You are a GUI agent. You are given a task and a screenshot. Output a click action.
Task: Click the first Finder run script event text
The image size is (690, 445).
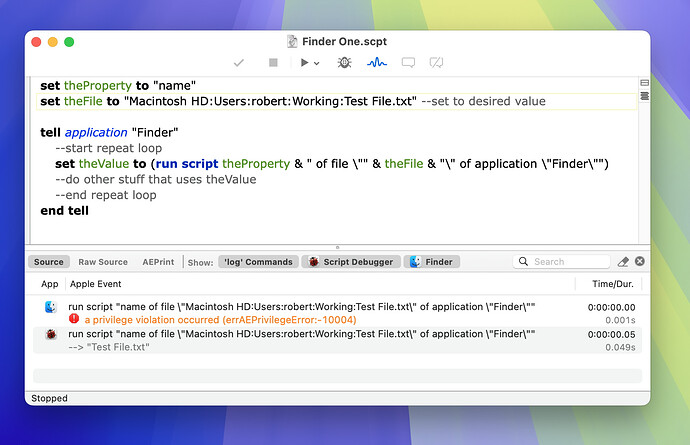pos(301,307)
